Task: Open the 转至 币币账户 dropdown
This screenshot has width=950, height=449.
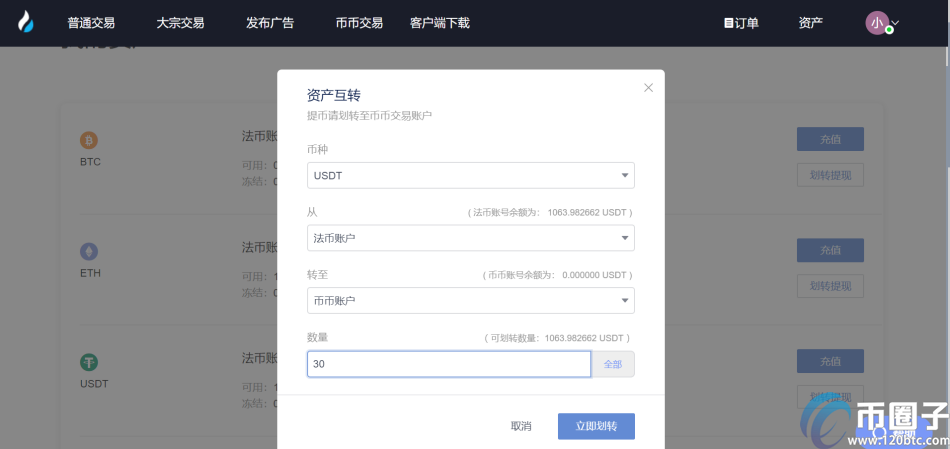Action: click(470, 300)
